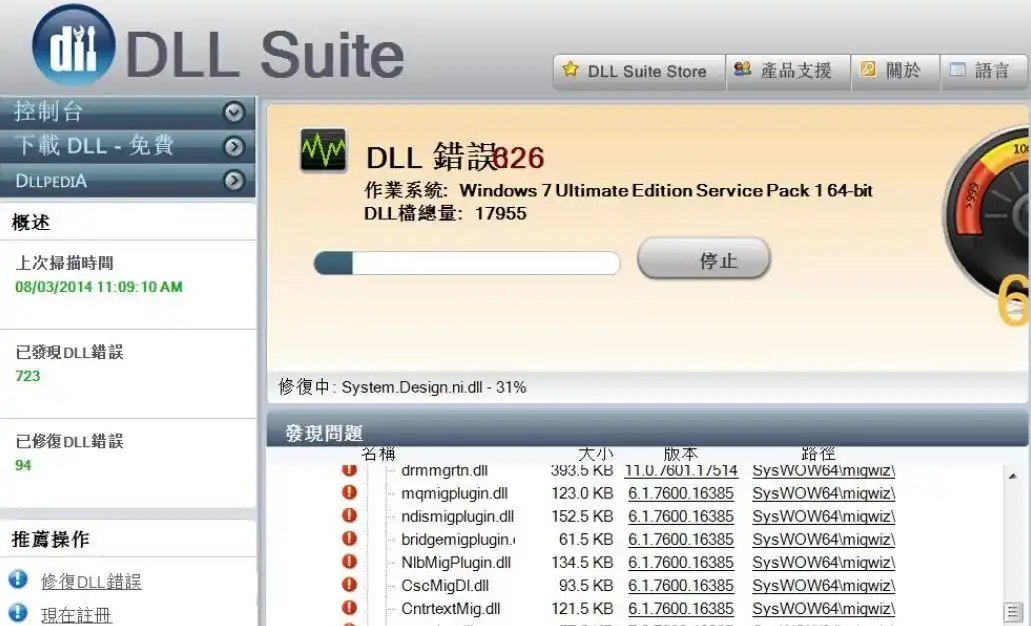
Task: Click the red error icon beside mqmigplugin.dll
Action: pos(348,494)
